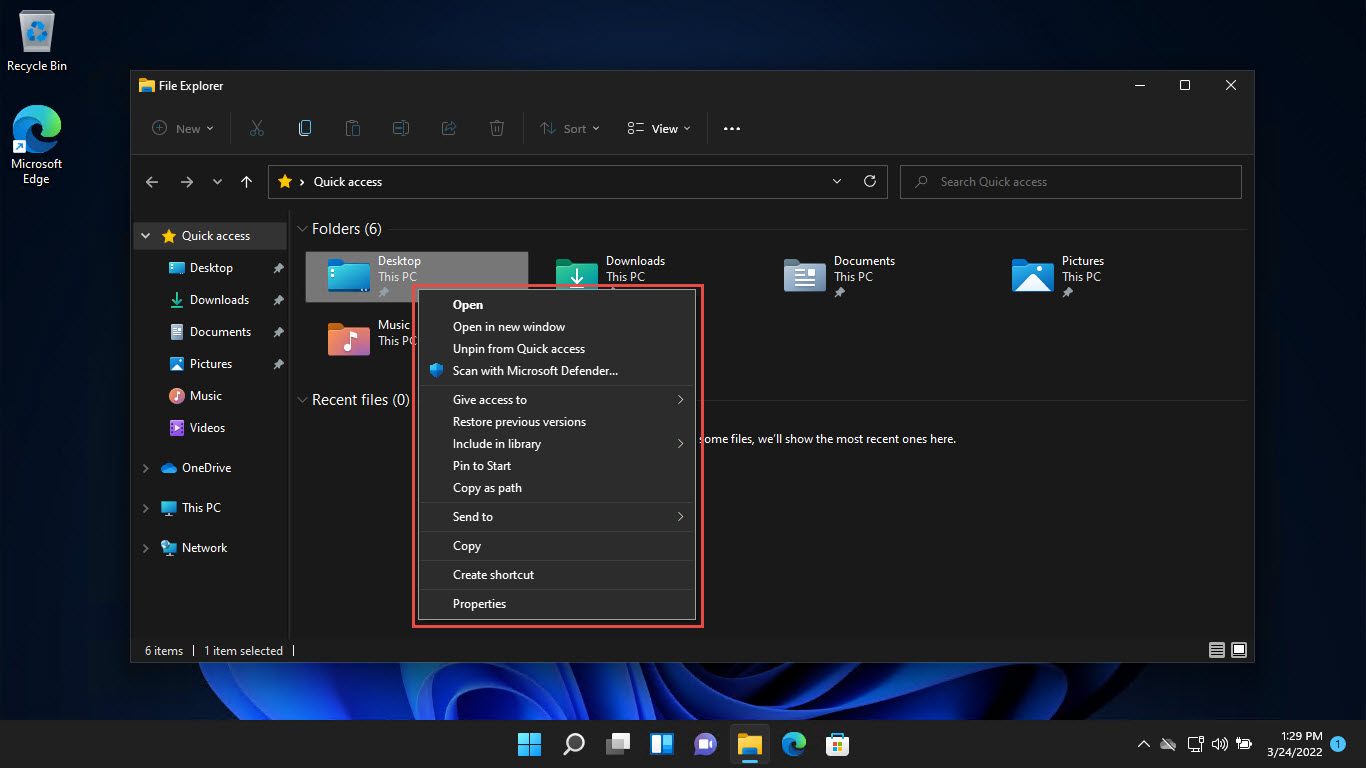Unpin Desktop from Quick access

tap(519, 348)
